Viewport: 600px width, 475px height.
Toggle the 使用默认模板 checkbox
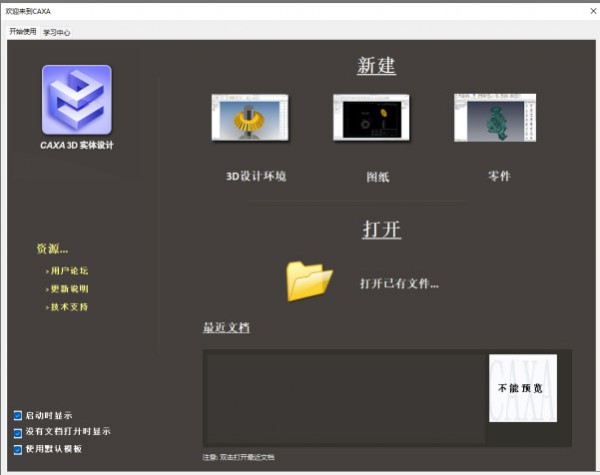point(18,449)
